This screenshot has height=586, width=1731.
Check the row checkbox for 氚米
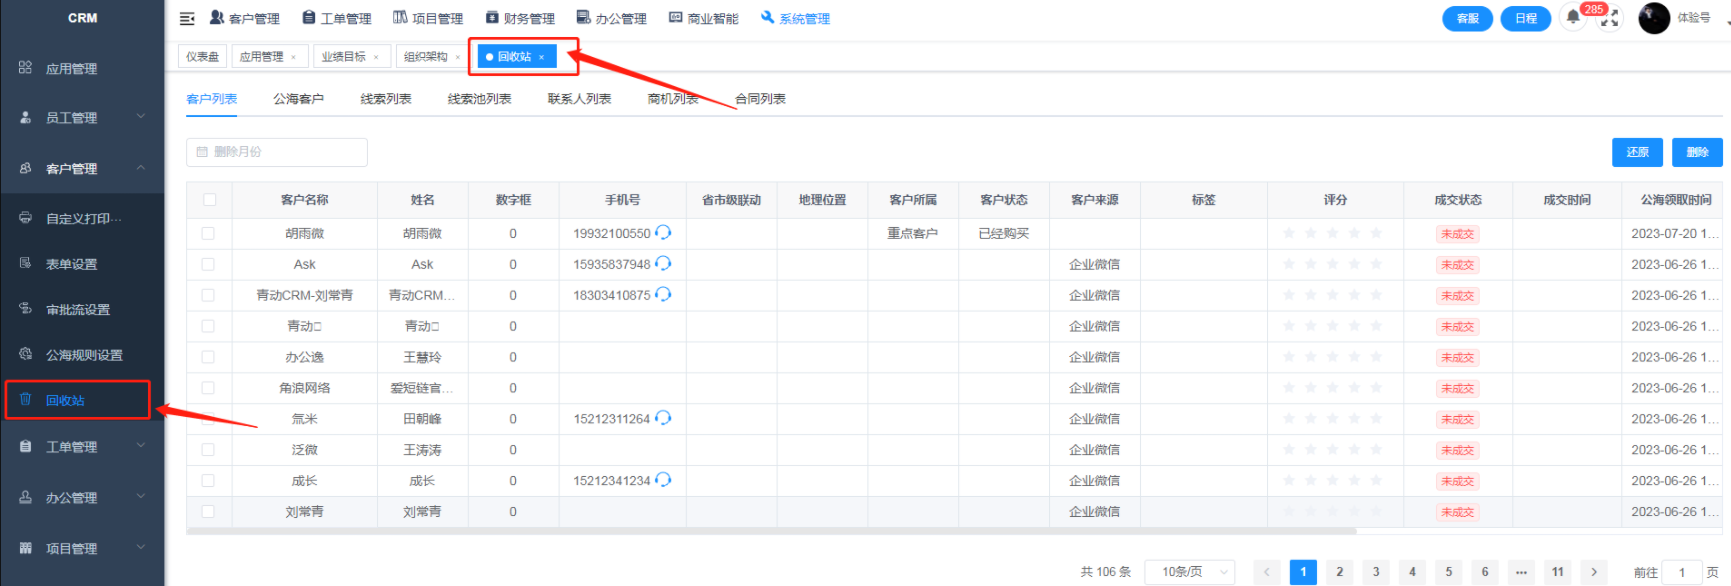(208, 419)
